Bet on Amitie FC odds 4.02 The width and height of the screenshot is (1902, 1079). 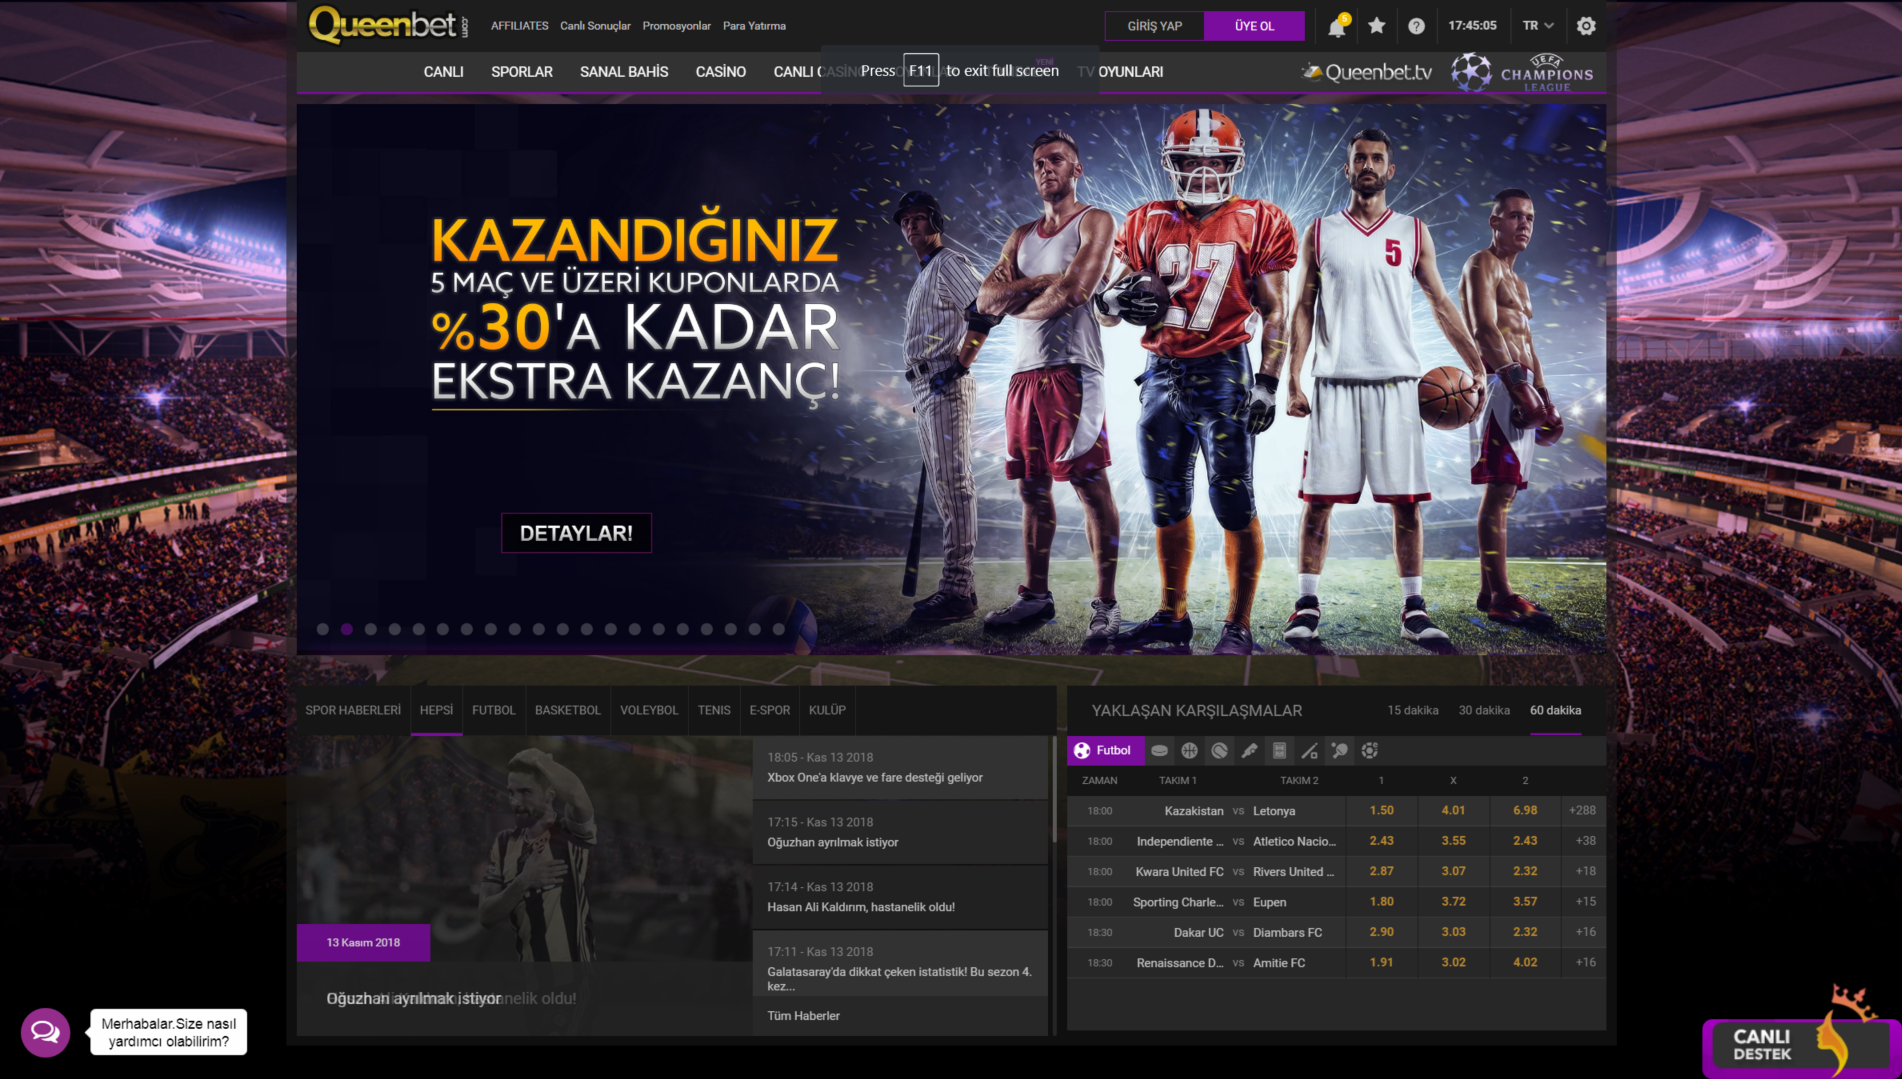tap(1525, 962)
